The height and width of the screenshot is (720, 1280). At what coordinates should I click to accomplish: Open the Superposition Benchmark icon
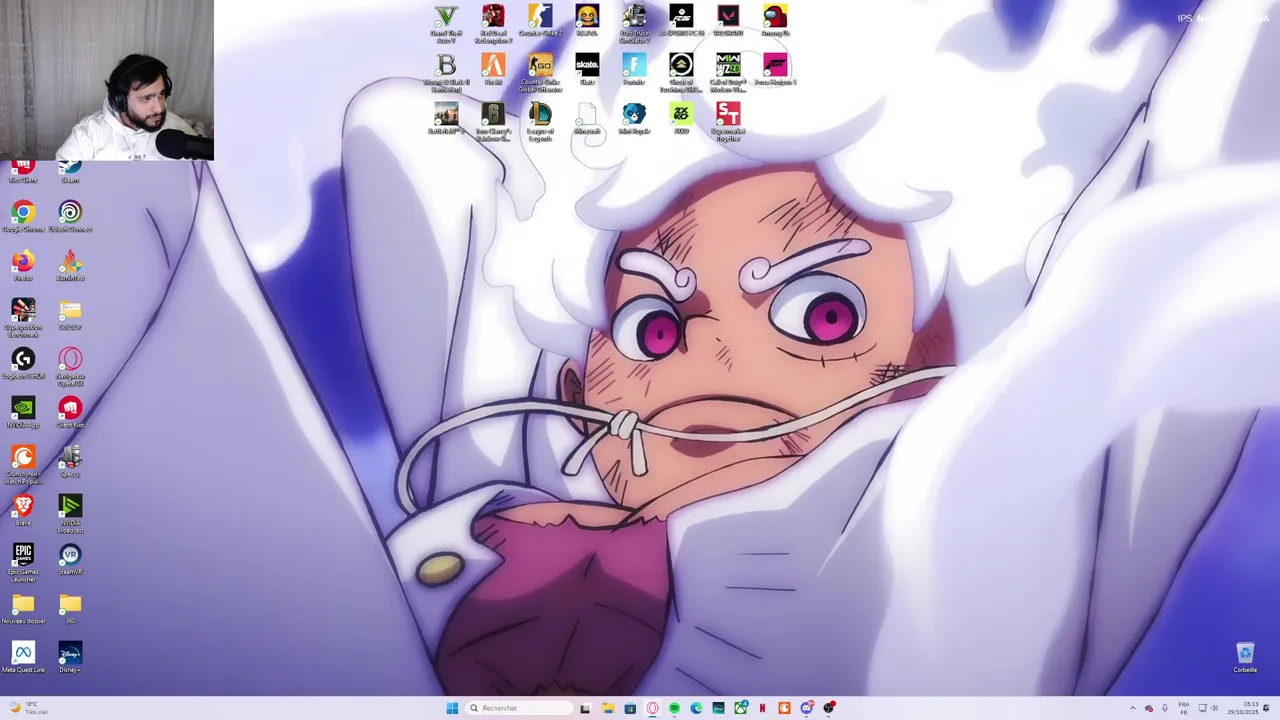click(23, 317)
